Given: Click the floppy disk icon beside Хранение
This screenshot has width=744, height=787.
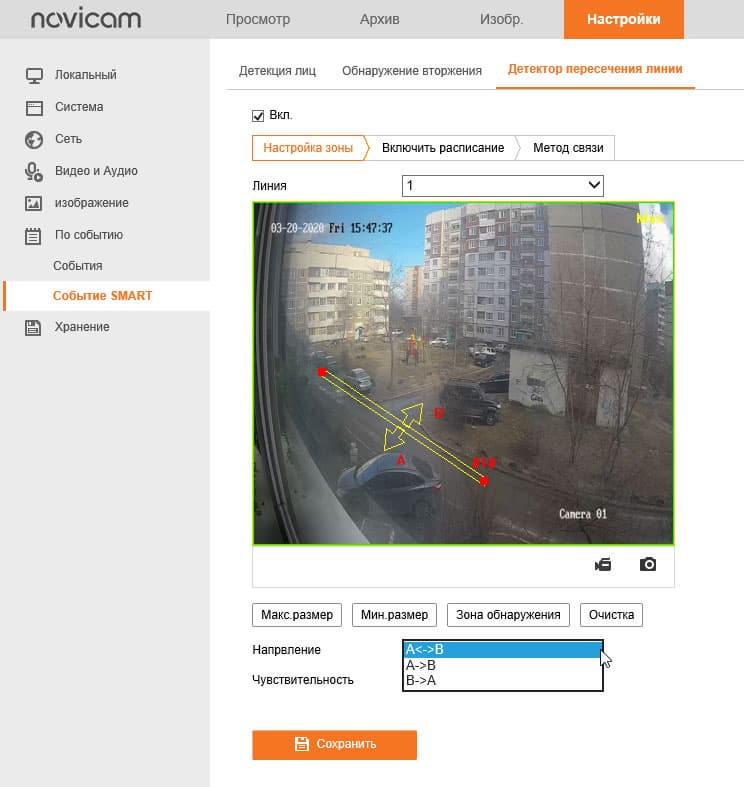Looking at the screenshot, I should pos(33,327).
